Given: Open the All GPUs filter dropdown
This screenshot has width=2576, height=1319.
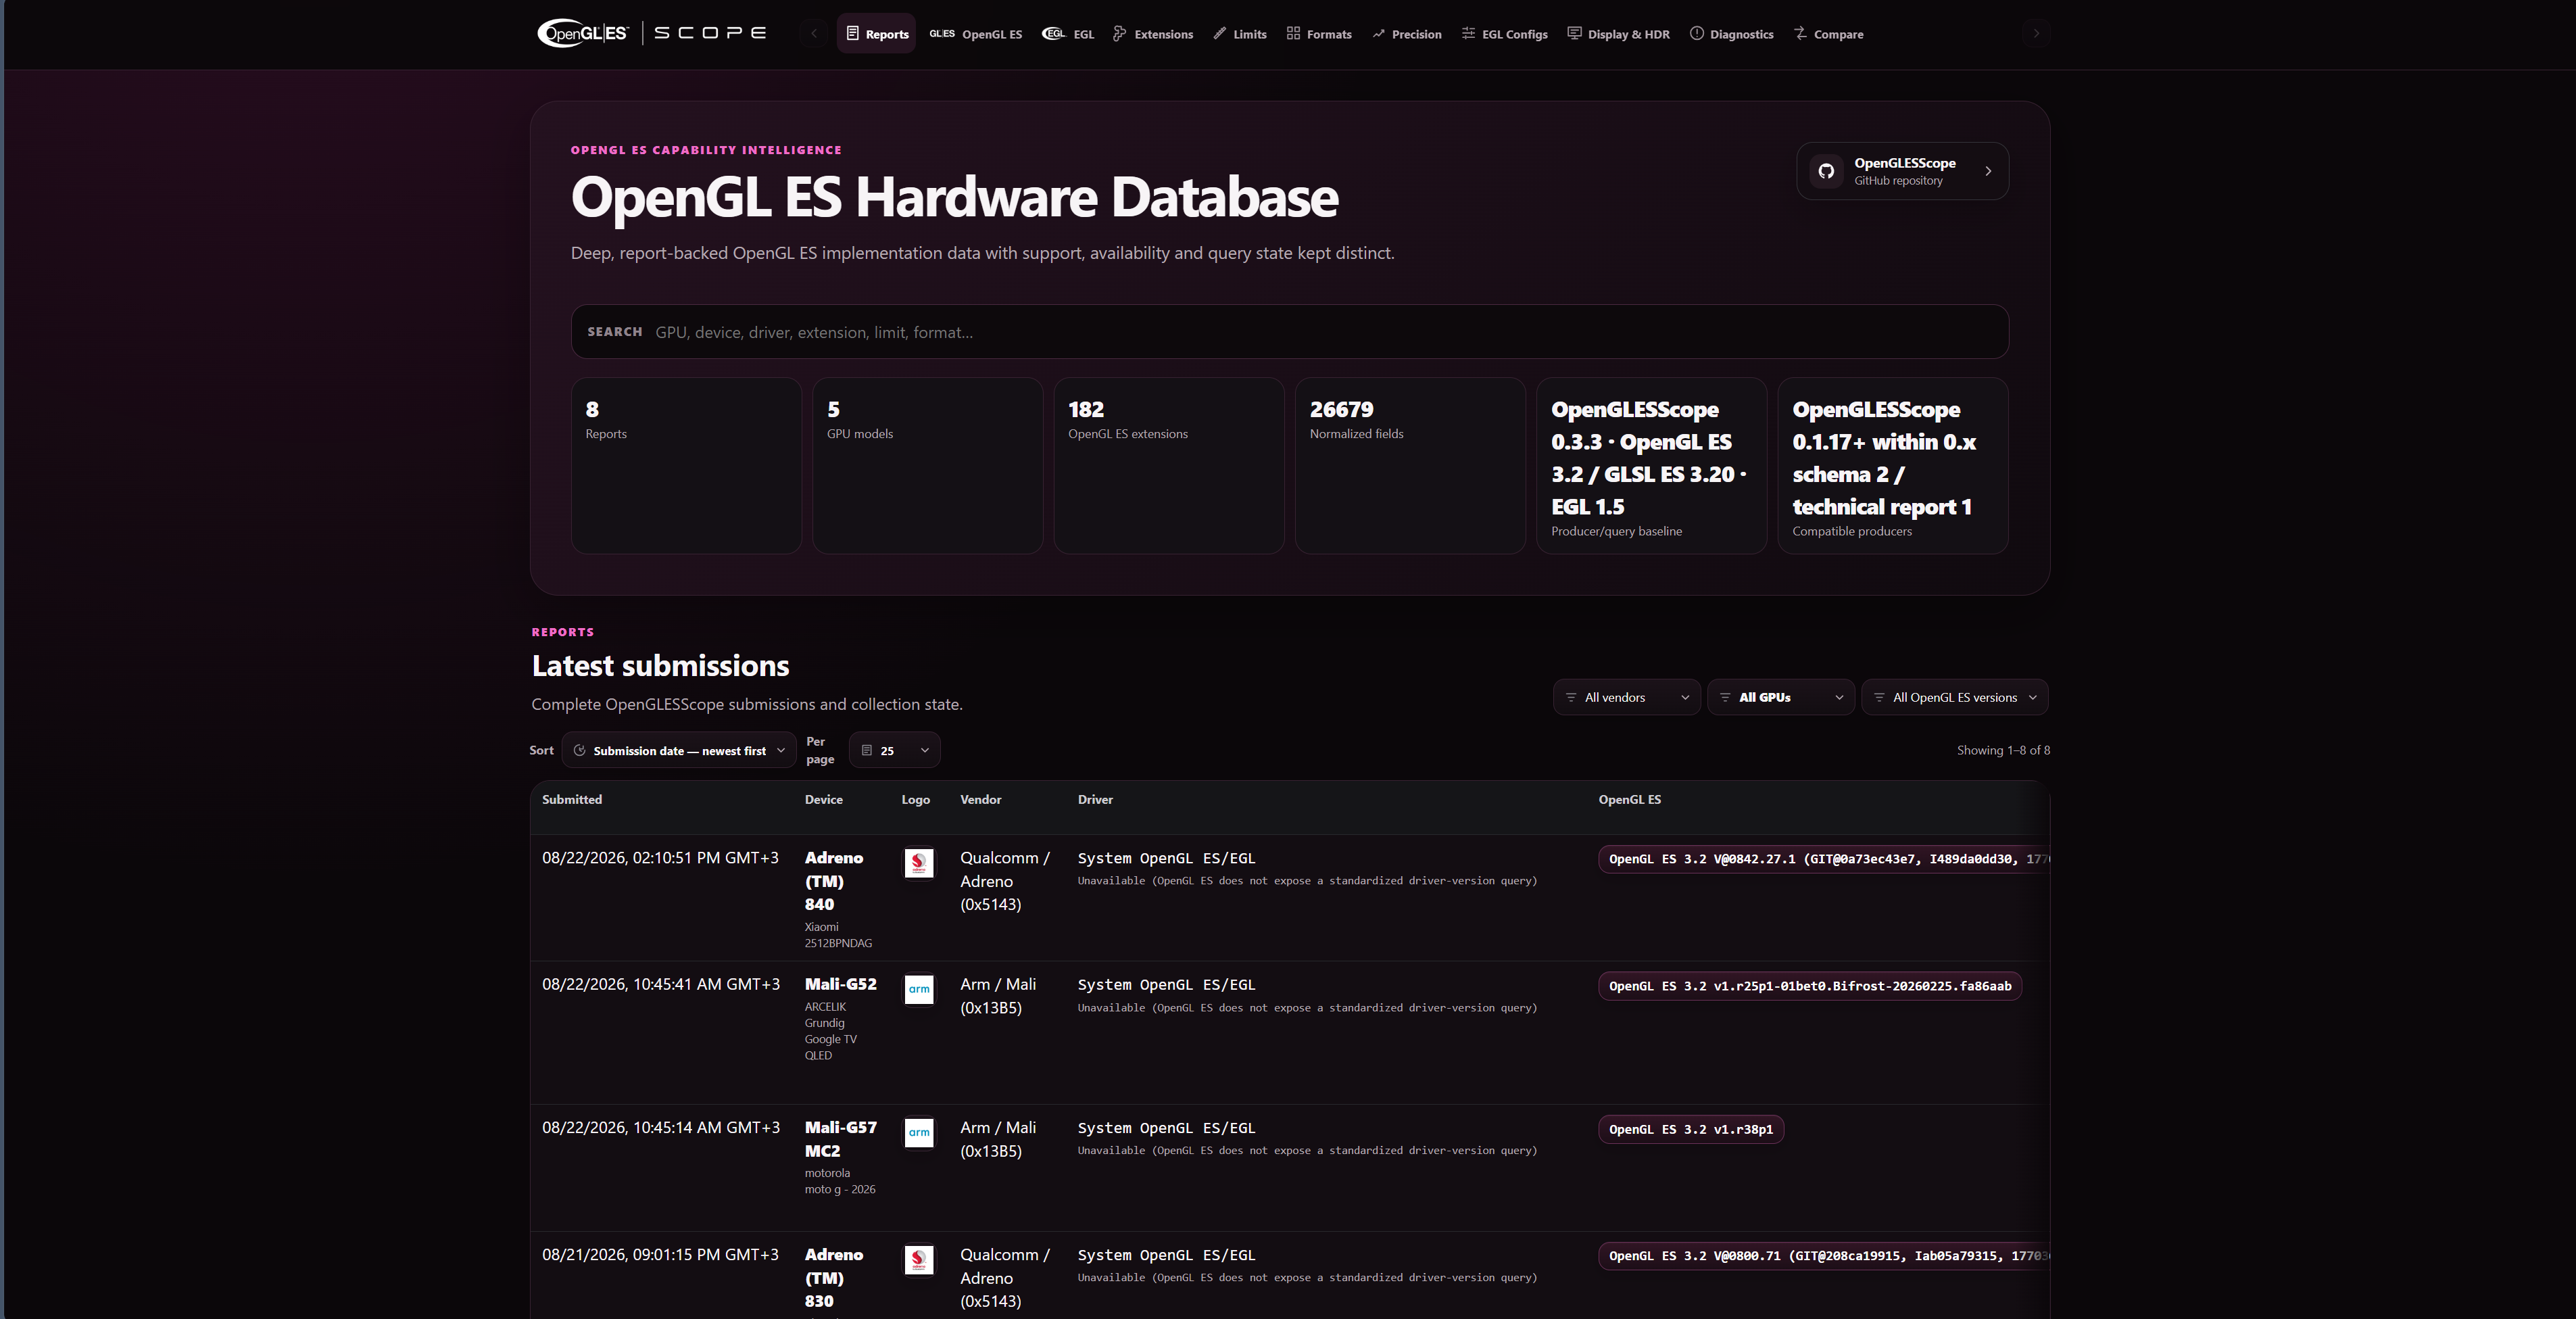Looking at the screenshot, I should pos(1781,698).
